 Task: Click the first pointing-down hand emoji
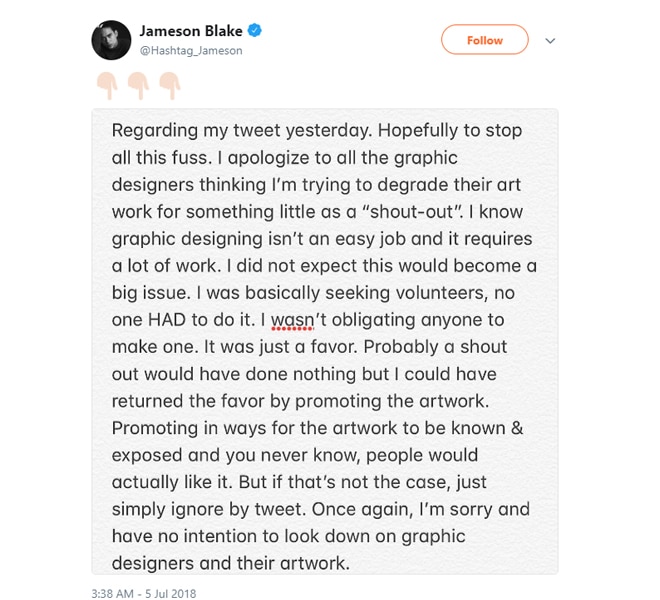point(107,85)
